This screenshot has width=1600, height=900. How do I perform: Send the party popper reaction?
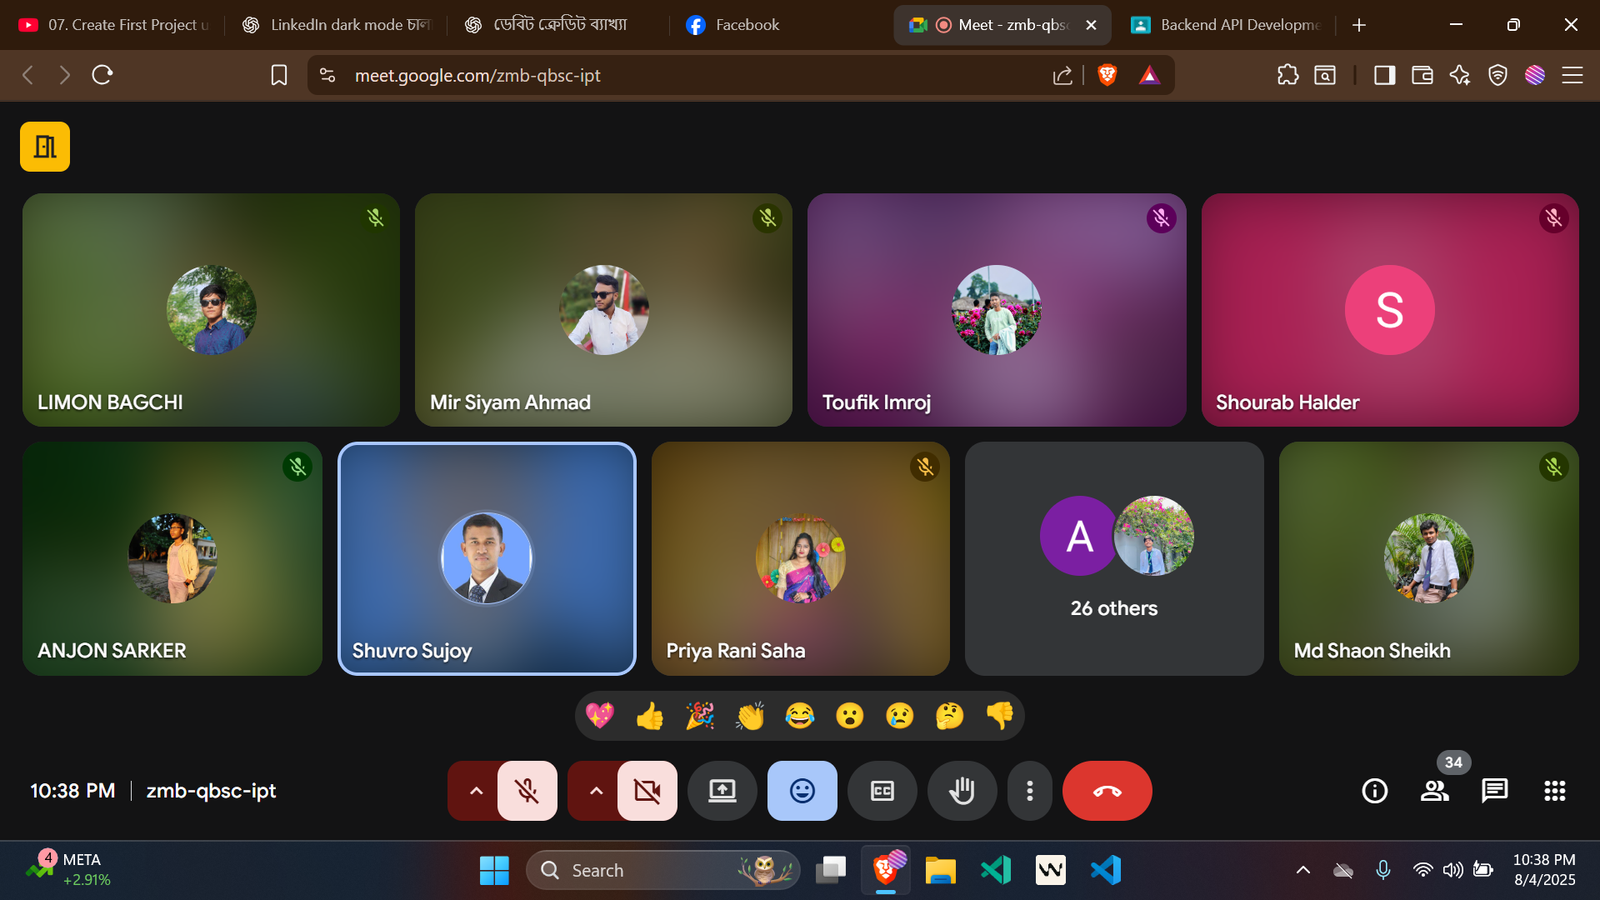tap(700, 716)
